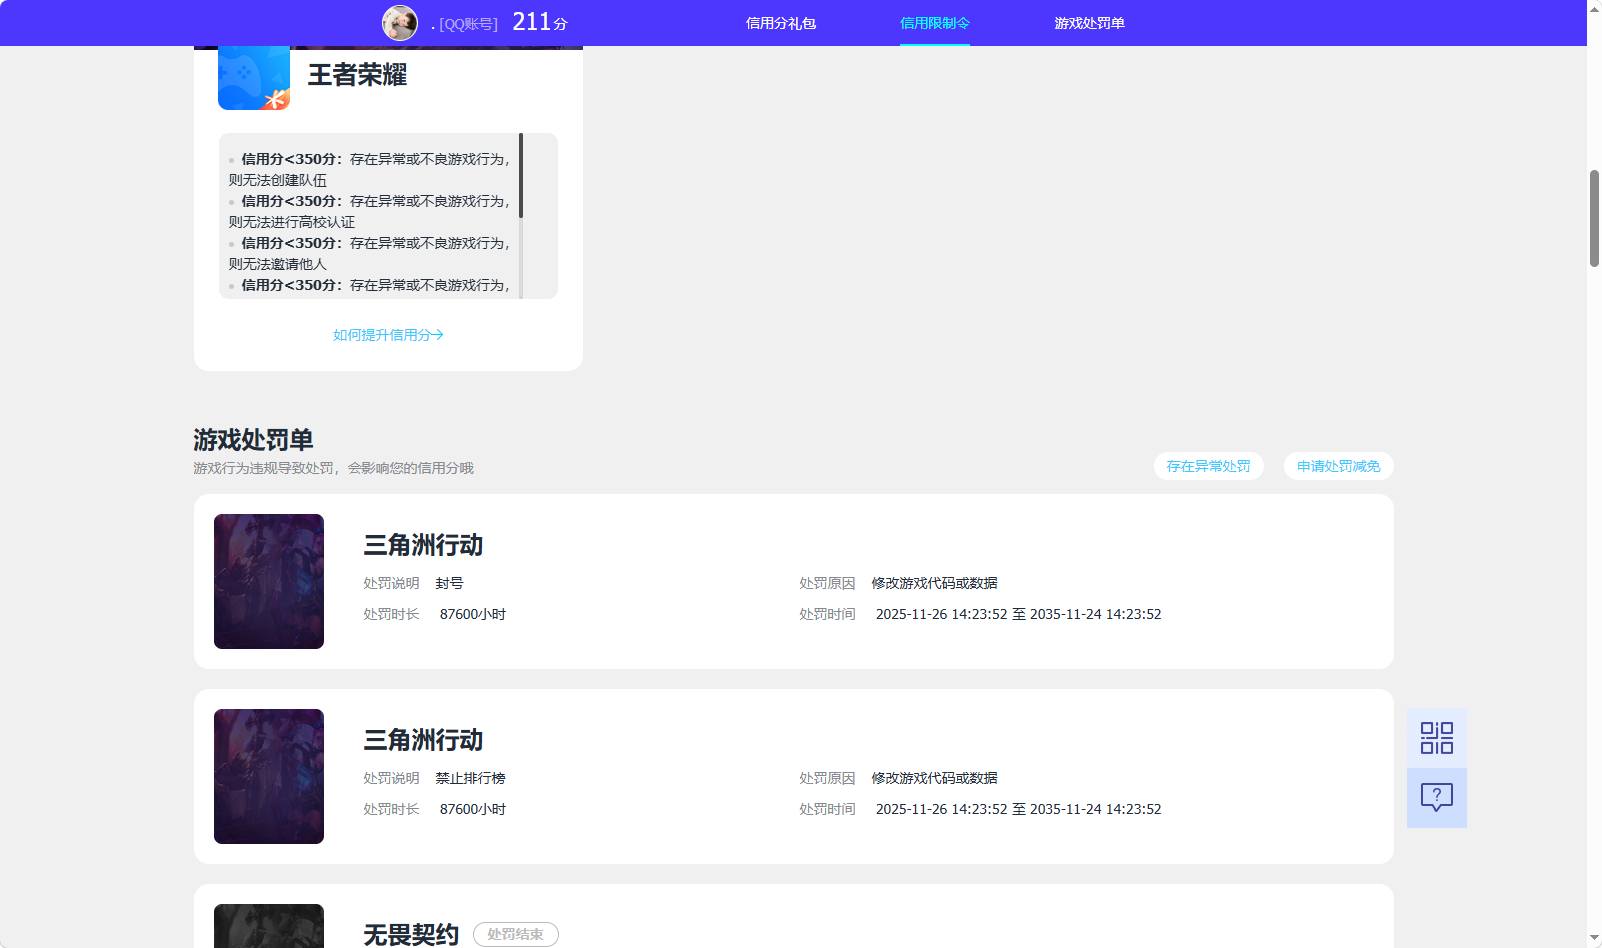Image resolution: width=1602 pixels, height=948 pixels.
Task: Click the 211分 credit score text
Action: pyautogui.click(x=540, y=22)
